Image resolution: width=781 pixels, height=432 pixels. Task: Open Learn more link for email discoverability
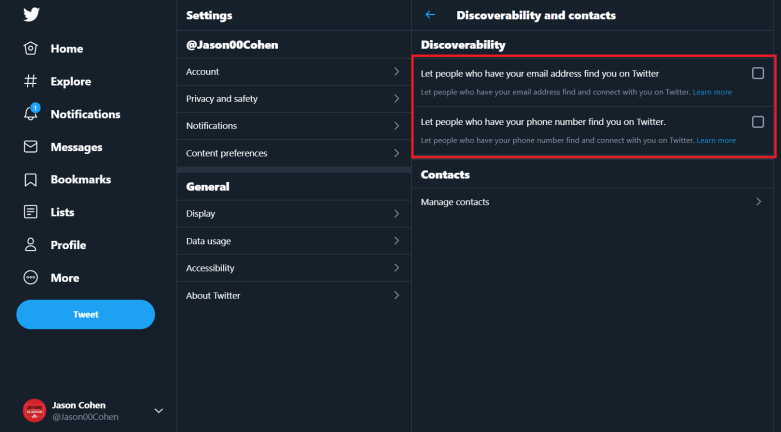[x=712, y=92]
